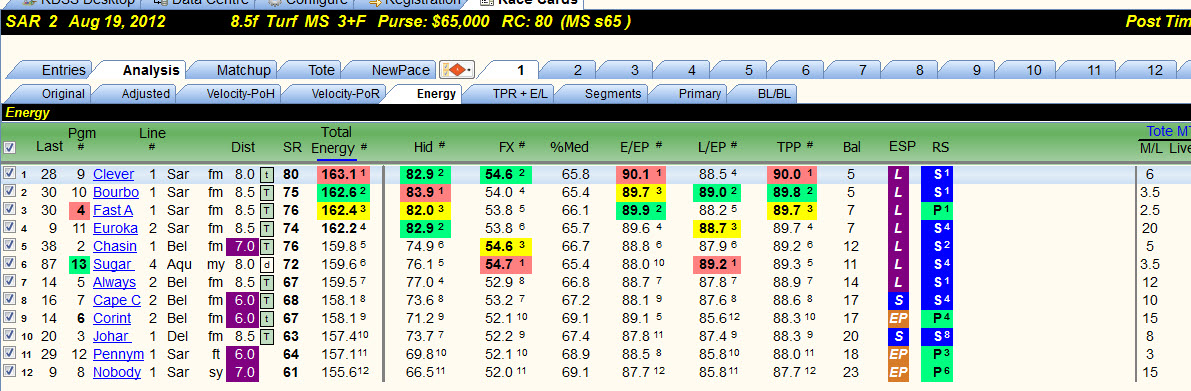Click the blue S8 RS badge for Johar

[937, 336]
